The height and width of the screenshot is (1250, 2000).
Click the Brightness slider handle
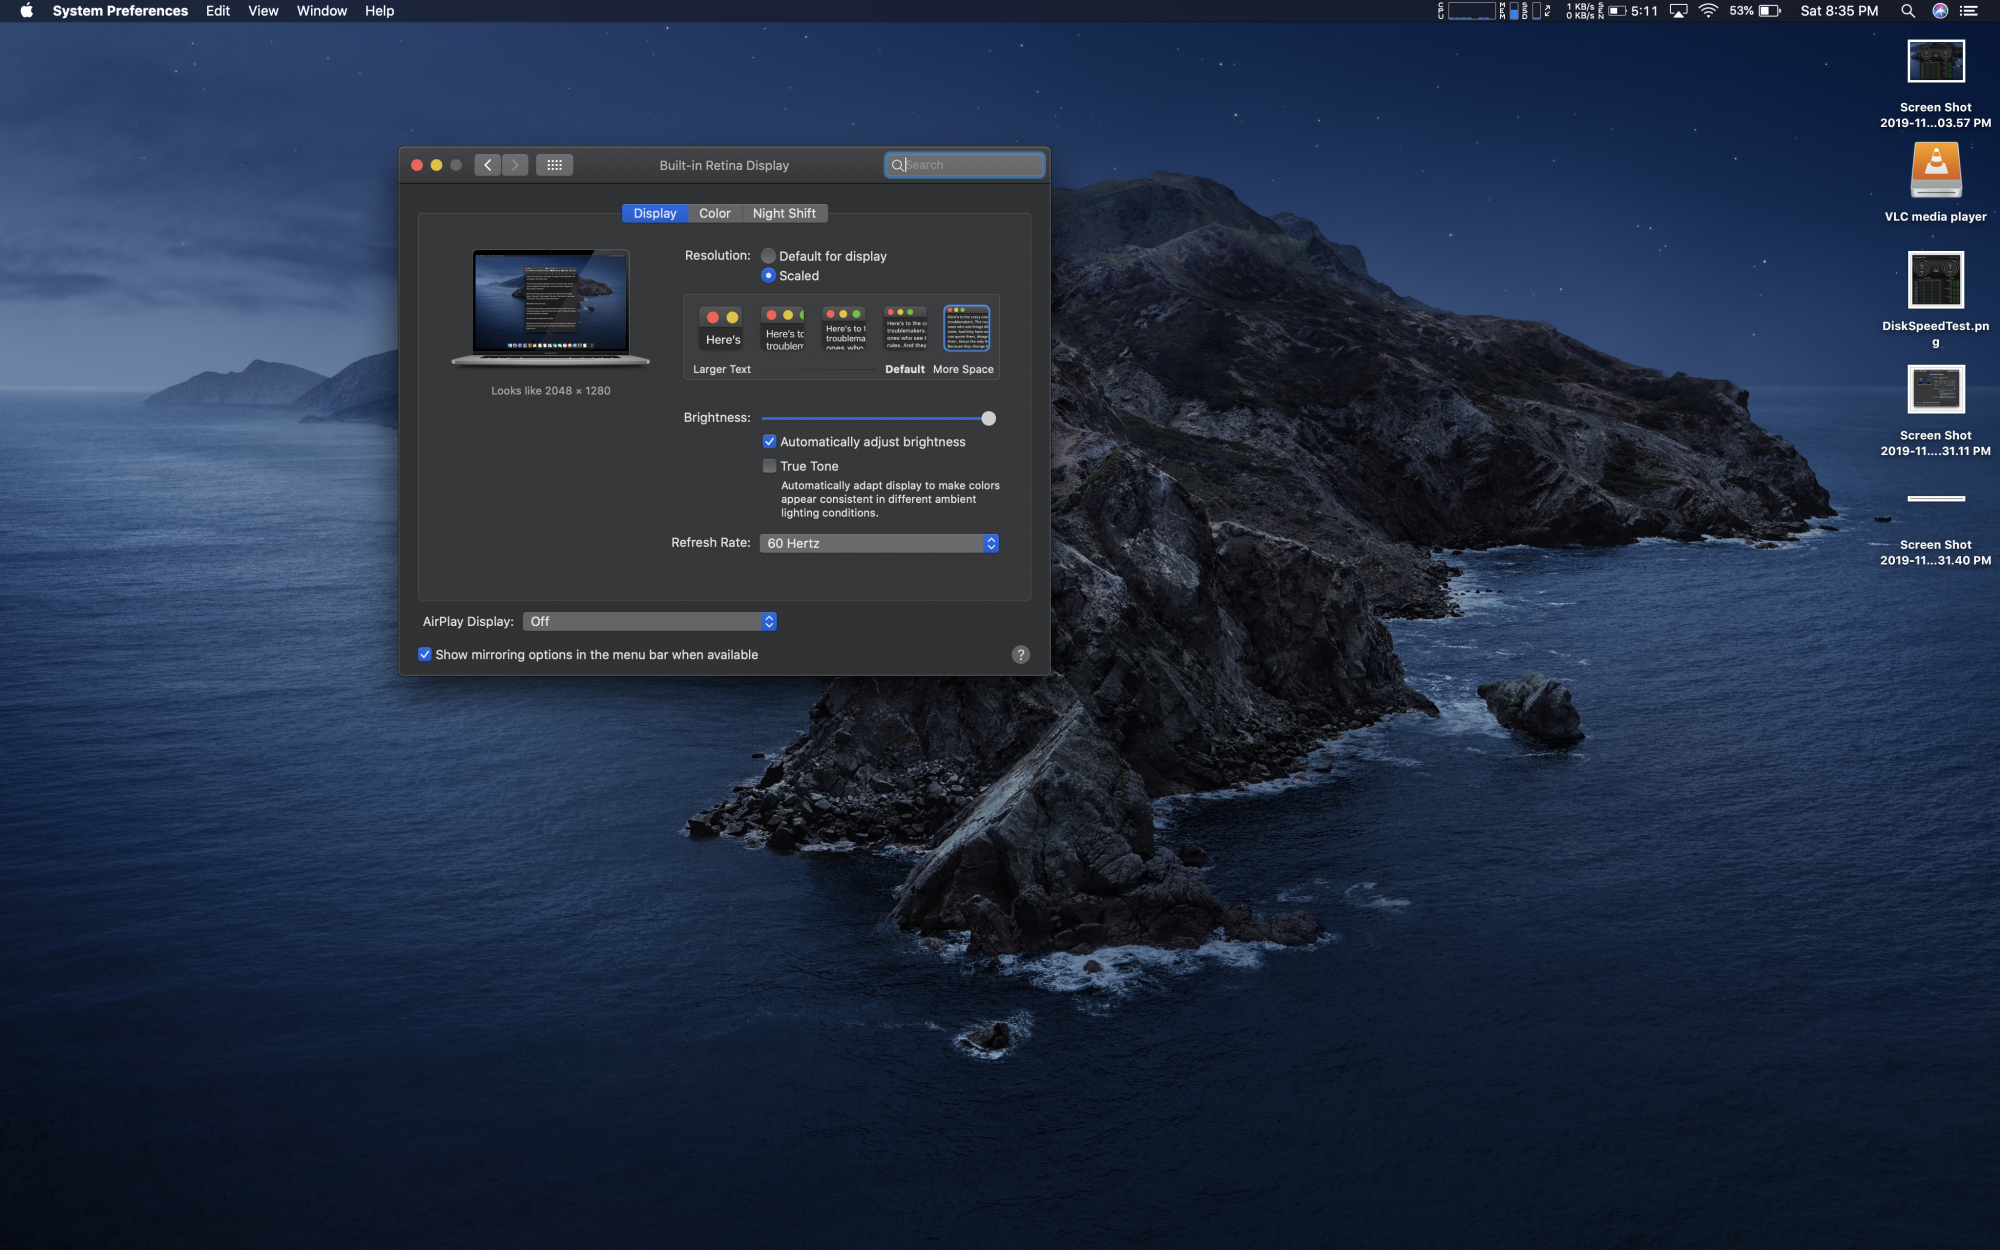click(x=988, y=418)
